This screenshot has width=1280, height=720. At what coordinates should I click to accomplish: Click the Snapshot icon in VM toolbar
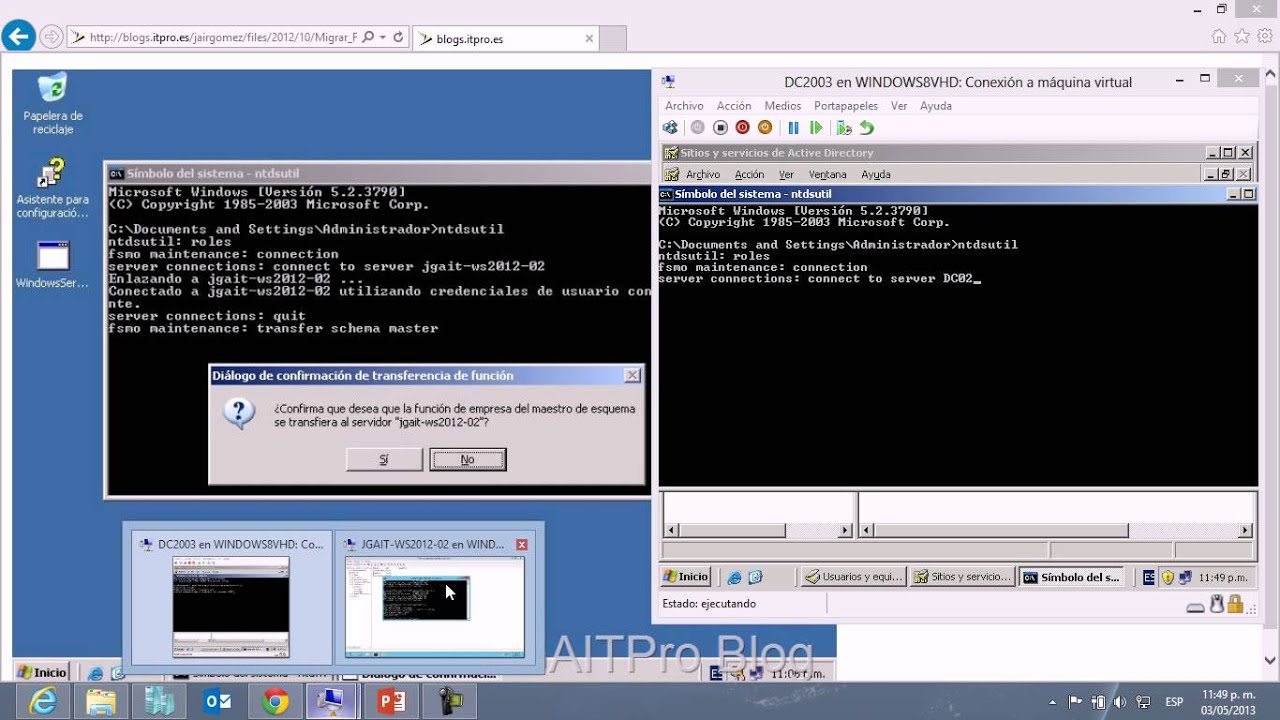(x=844, y=128)
